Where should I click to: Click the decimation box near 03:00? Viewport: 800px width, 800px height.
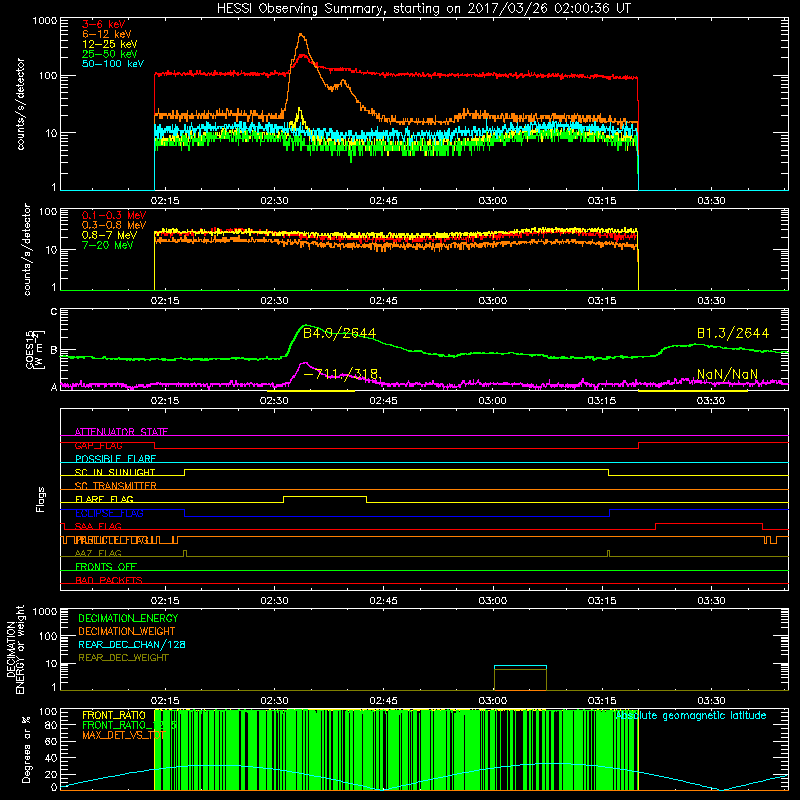pos(520,678)
